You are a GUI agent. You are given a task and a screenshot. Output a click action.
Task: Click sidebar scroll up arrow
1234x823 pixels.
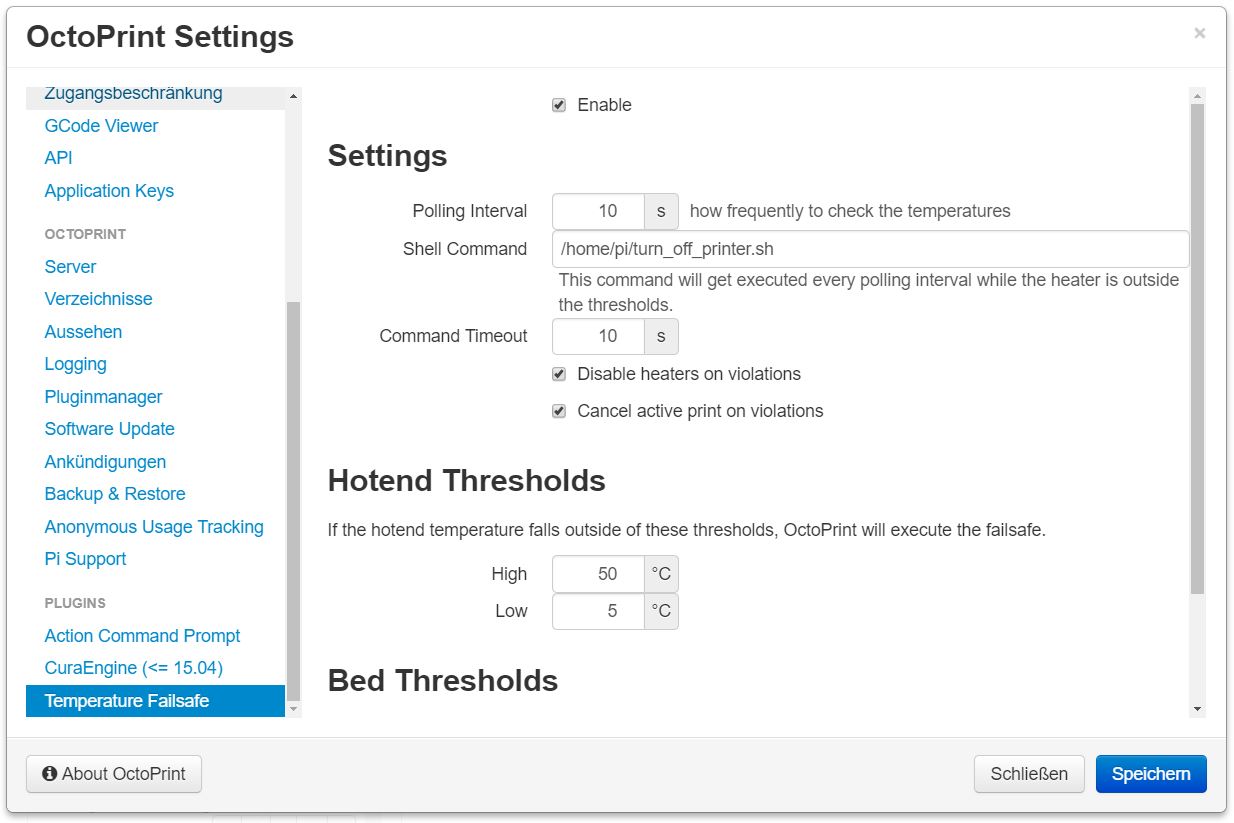tap(293, 96)
